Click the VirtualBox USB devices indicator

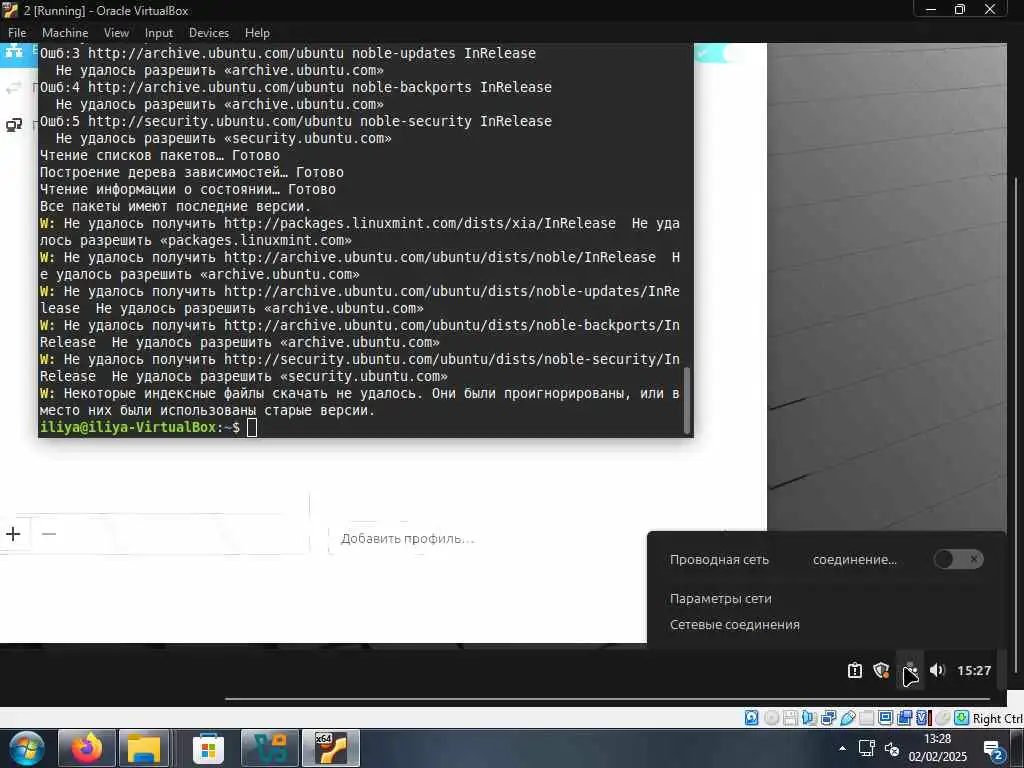point(848,718)
